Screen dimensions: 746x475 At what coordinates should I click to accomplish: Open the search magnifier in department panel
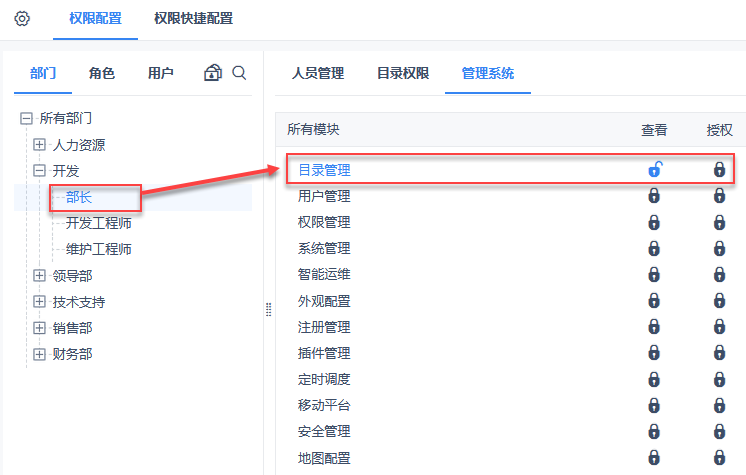point(239,73)
